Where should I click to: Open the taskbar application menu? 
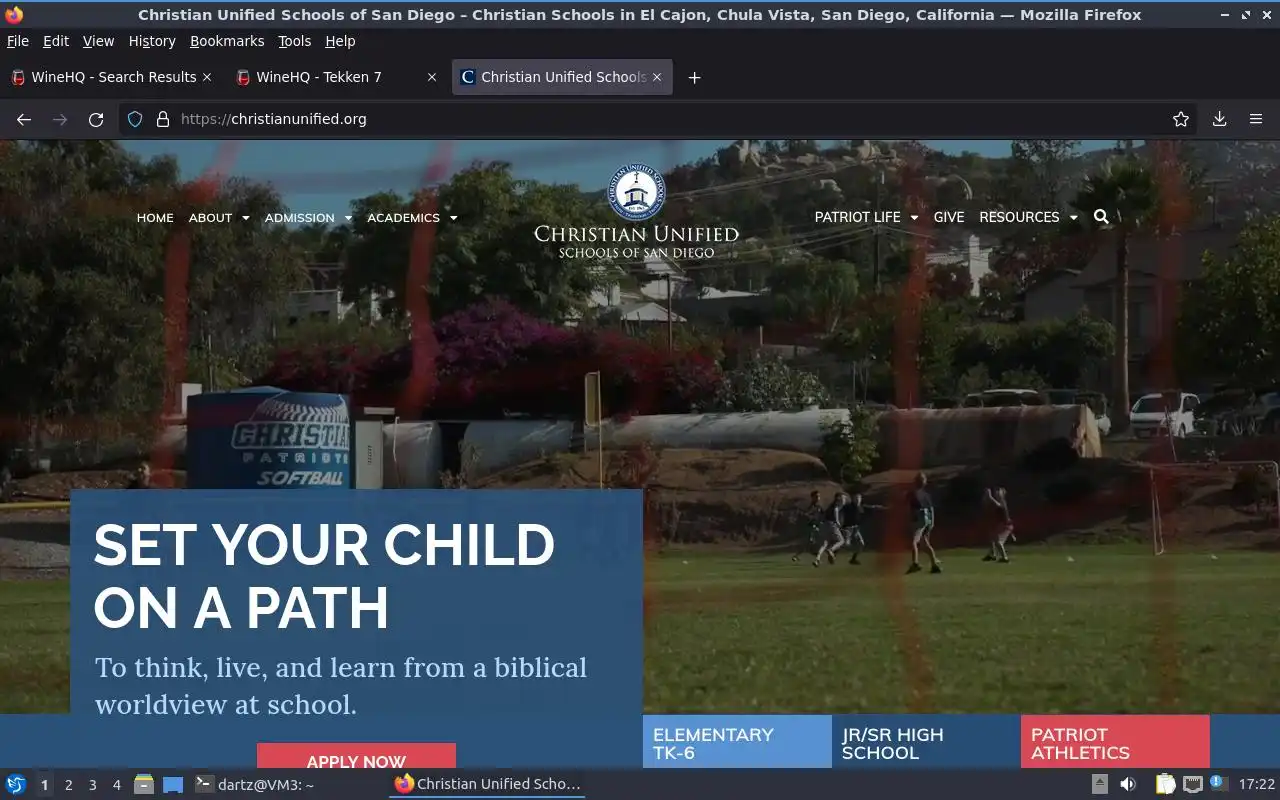pos(16,784)
